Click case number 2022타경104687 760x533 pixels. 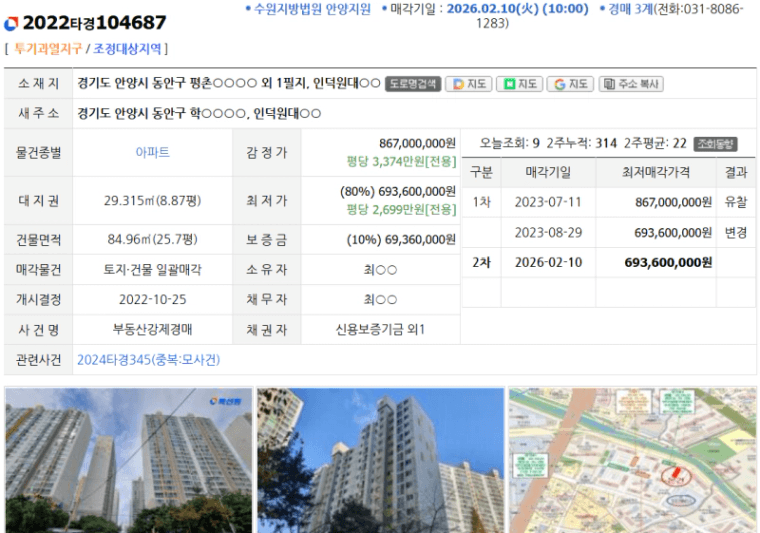(x=95, y=23)
